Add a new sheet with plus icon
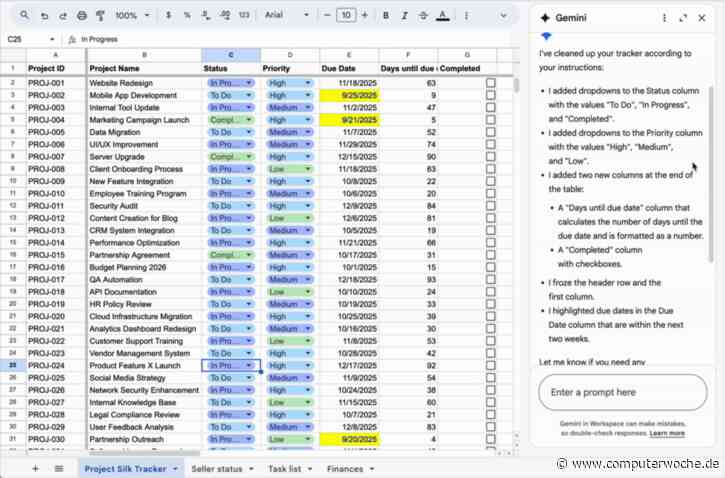The height and width of the screenshot is (478, 725). click(35, 469)
